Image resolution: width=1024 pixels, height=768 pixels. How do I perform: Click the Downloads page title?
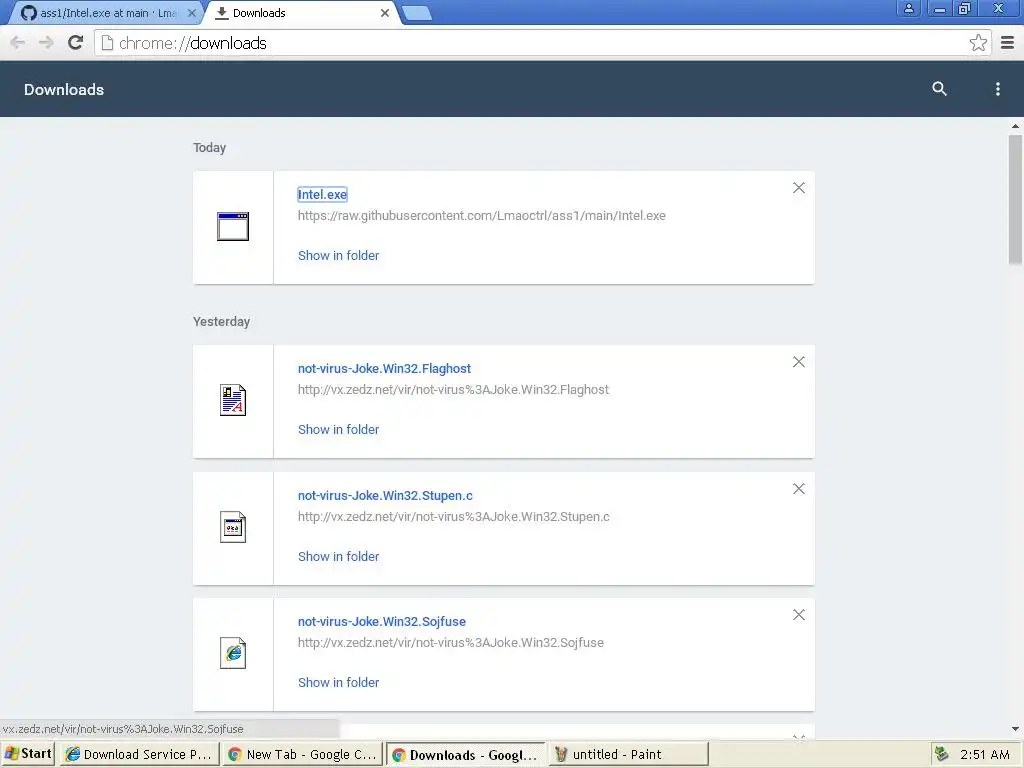pyautogui.click(x=64, y=89)
